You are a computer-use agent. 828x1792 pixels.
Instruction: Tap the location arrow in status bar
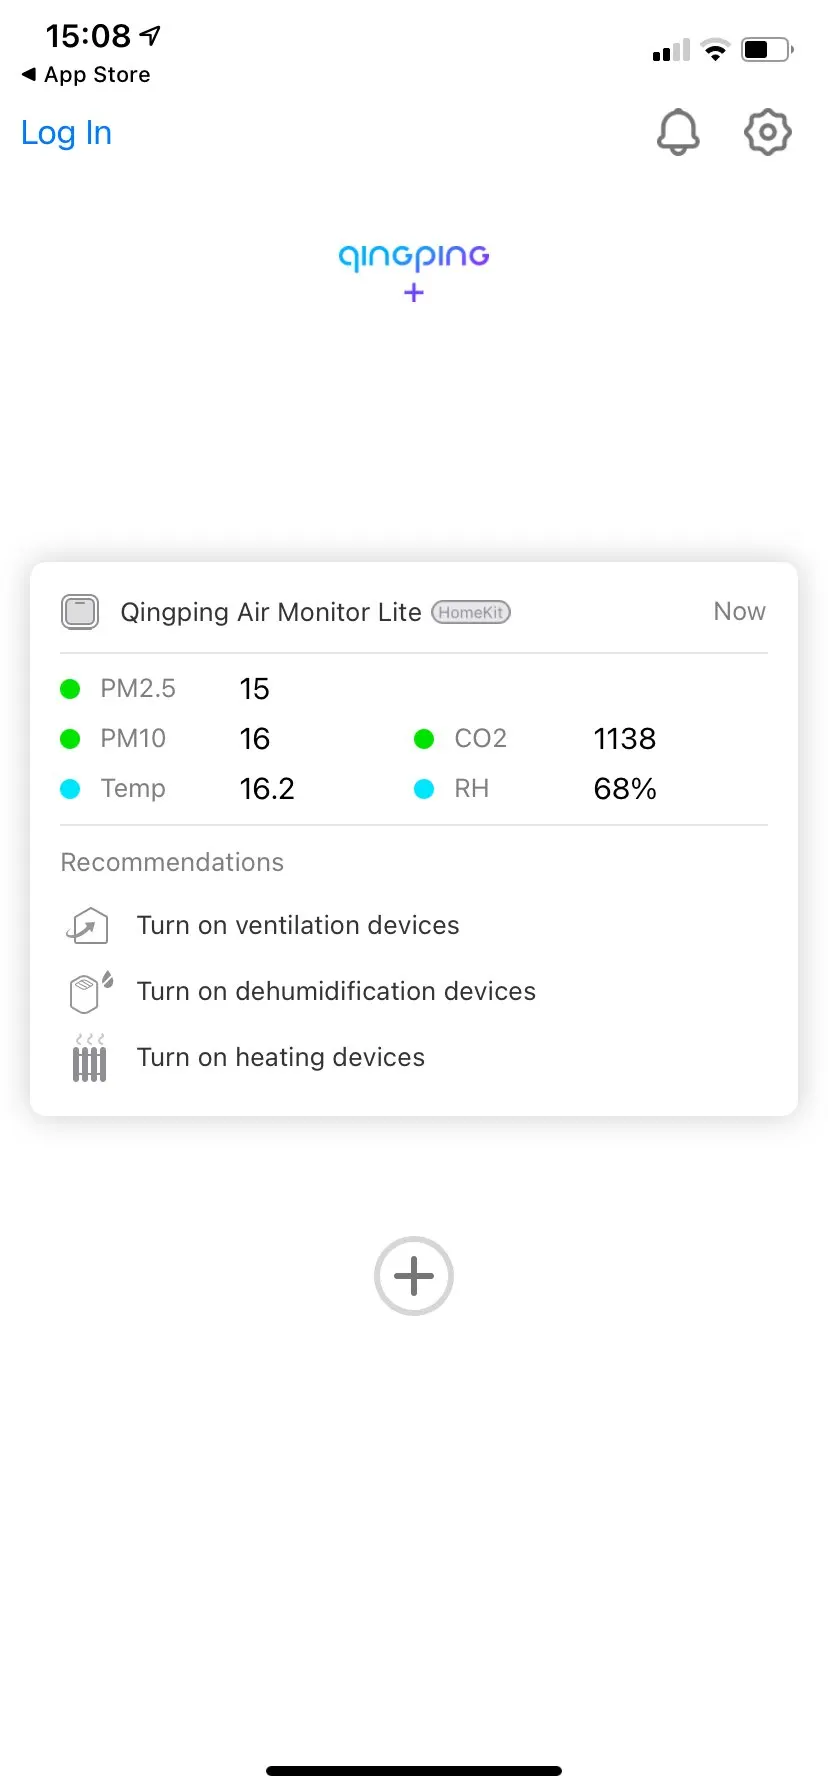pyautogui.click(x=150, y=35)
